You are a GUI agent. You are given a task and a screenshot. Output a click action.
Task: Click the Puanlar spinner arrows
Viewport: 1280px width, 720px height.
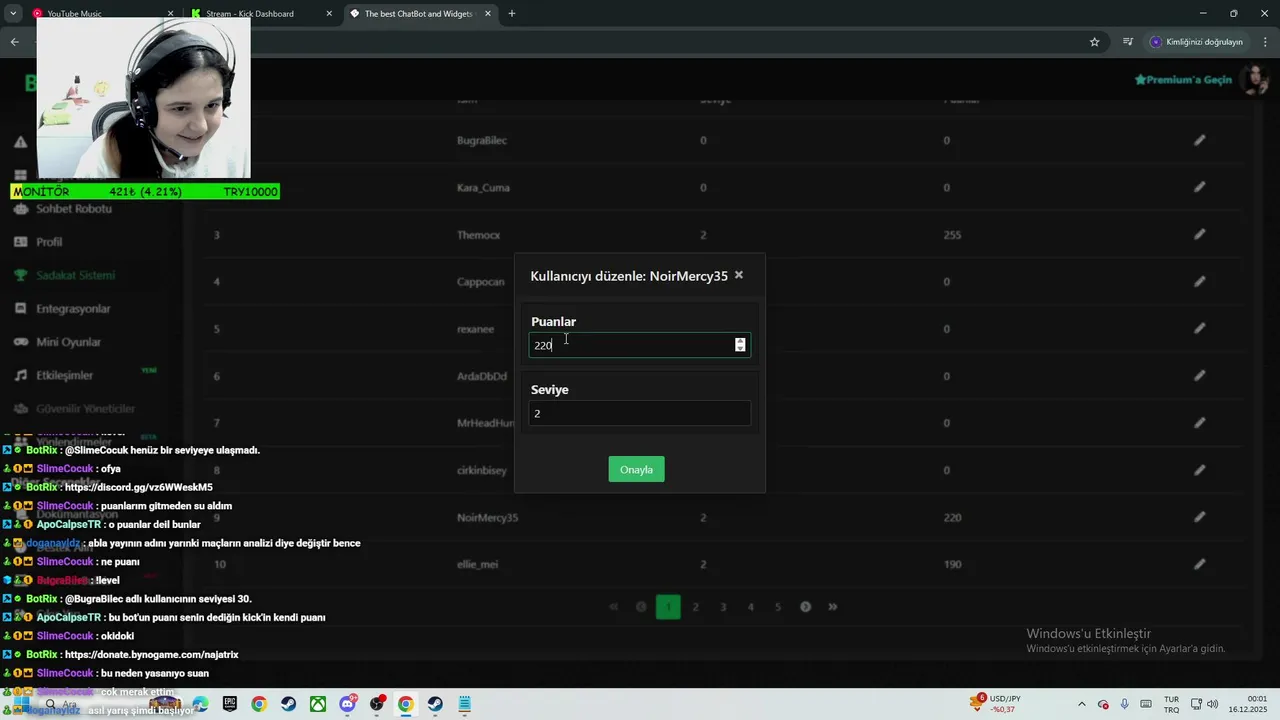point(740,345)
